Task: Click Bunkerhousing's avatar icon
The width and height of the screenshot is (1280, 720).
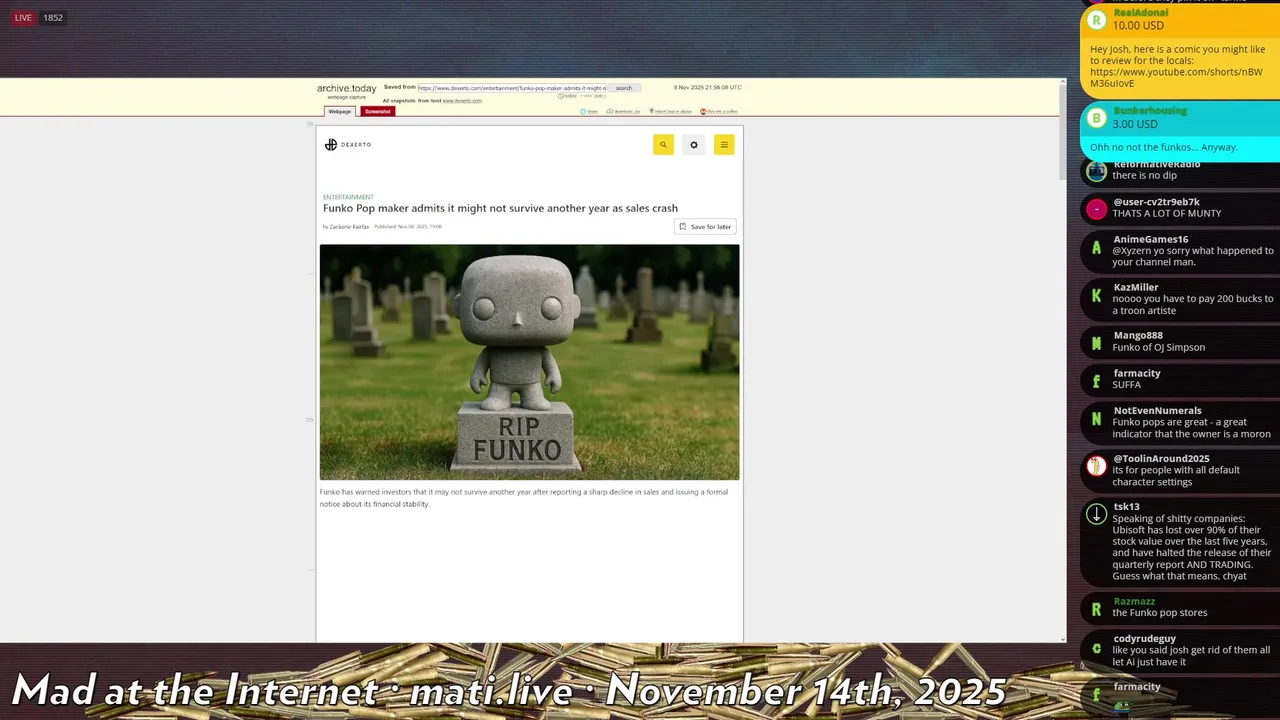Action: tap(1097, 119)
